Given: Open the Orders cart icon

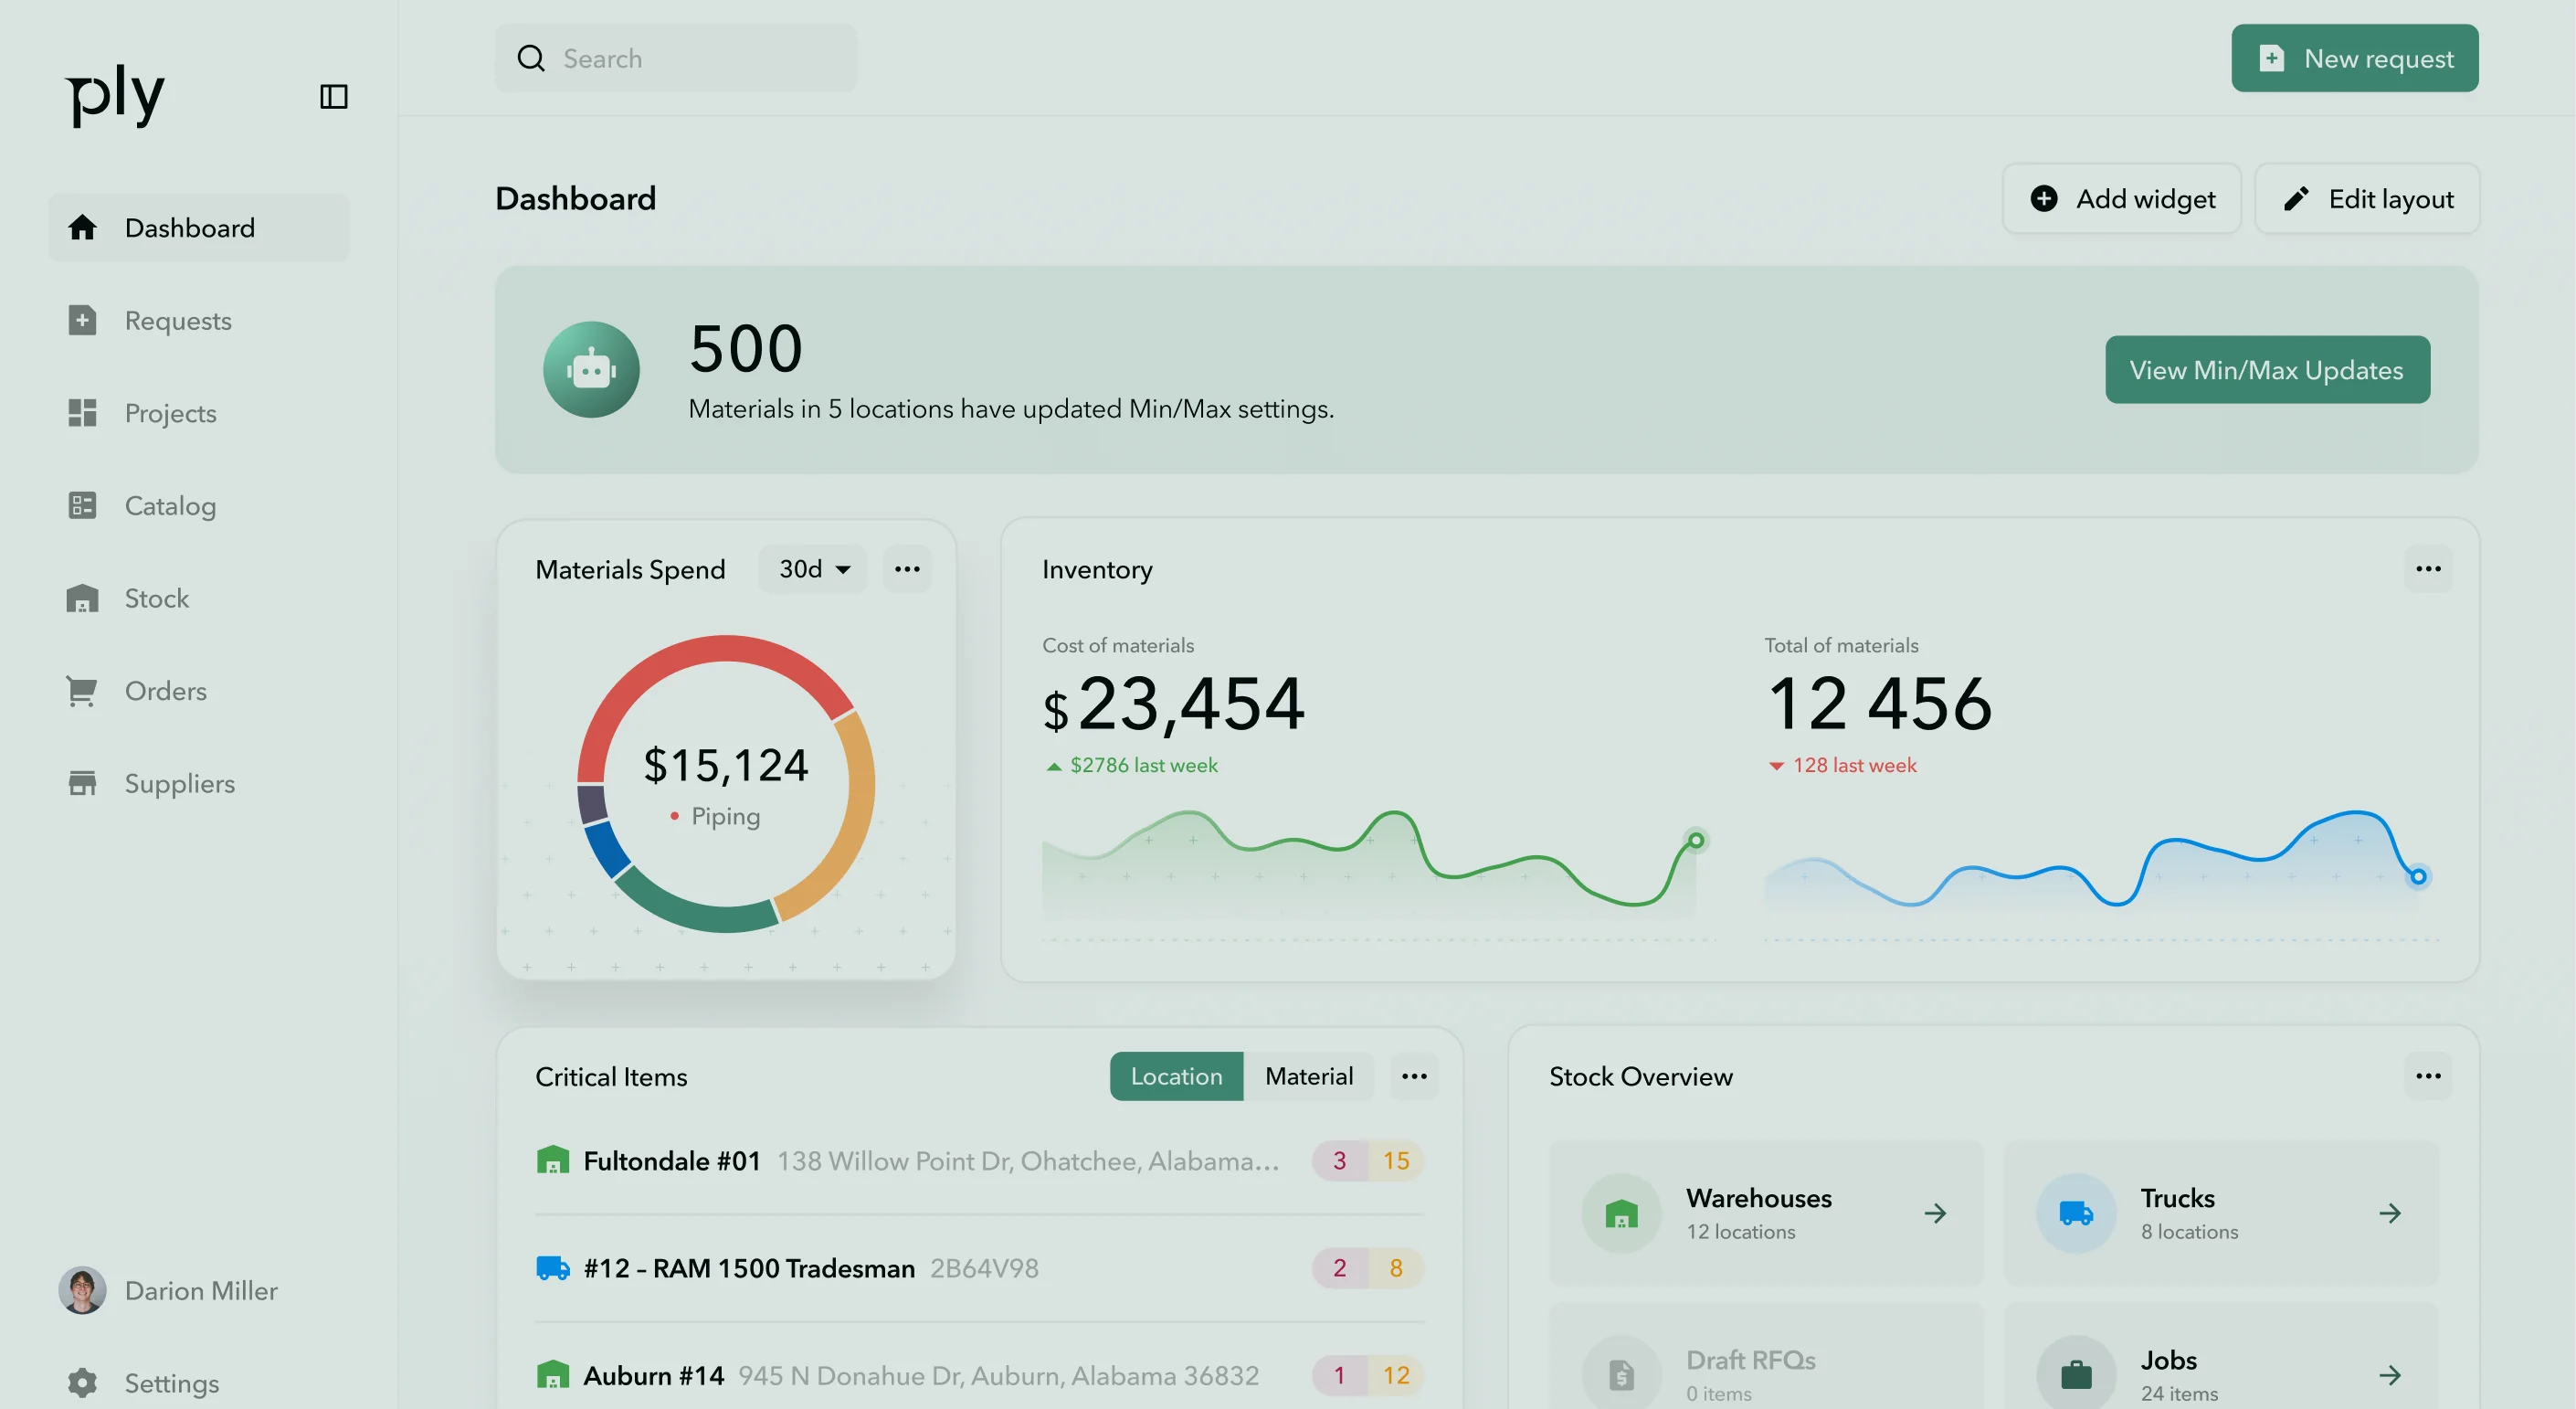Looking at the screenshot, I should coord(81,691).
